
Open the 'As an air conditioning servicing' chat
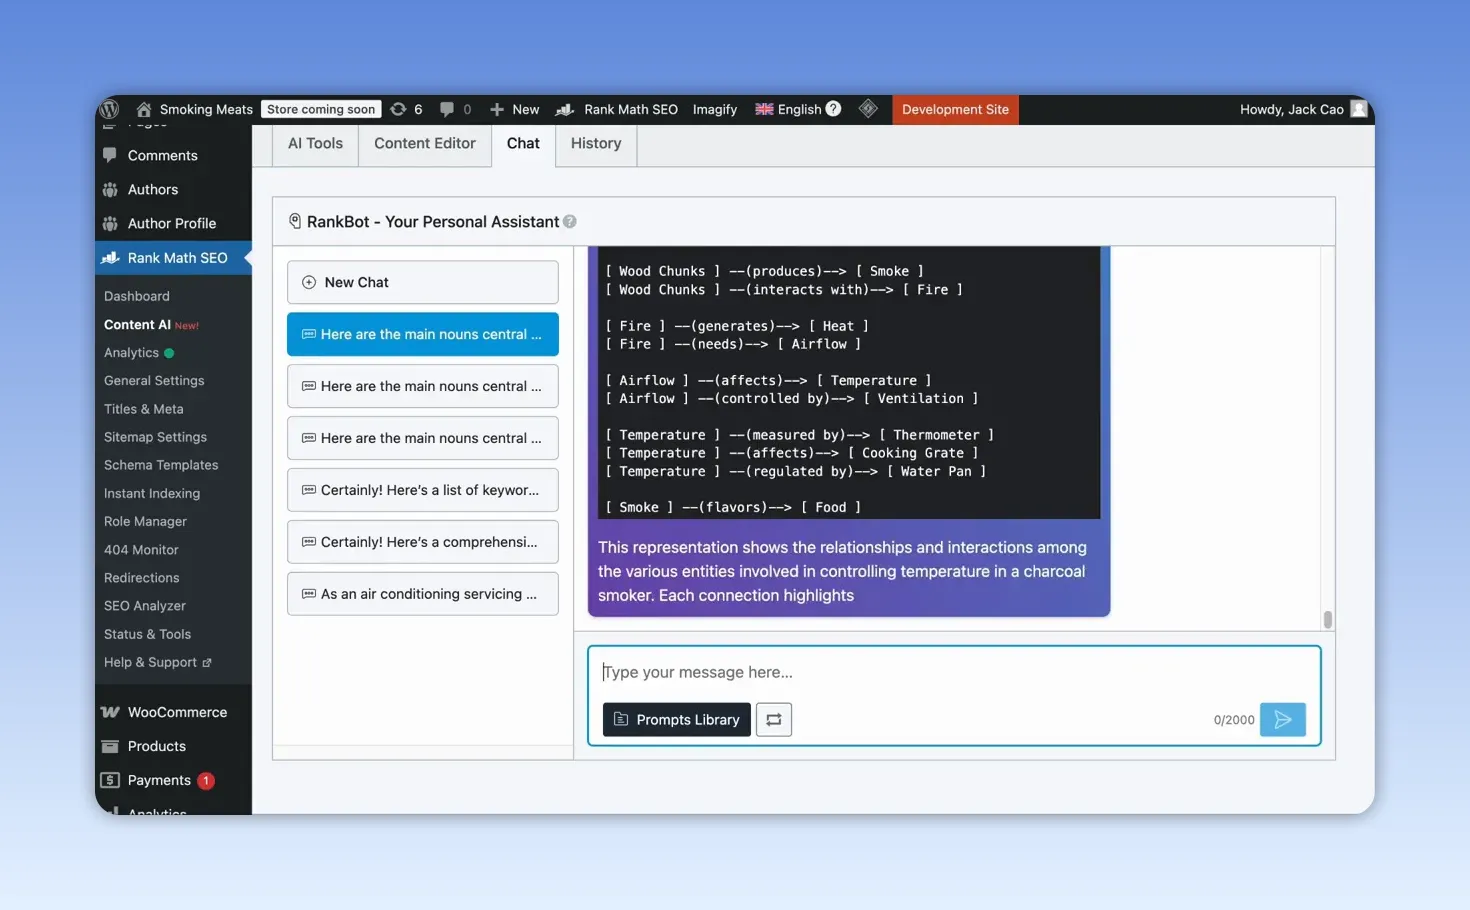click(x=423, y=594)
